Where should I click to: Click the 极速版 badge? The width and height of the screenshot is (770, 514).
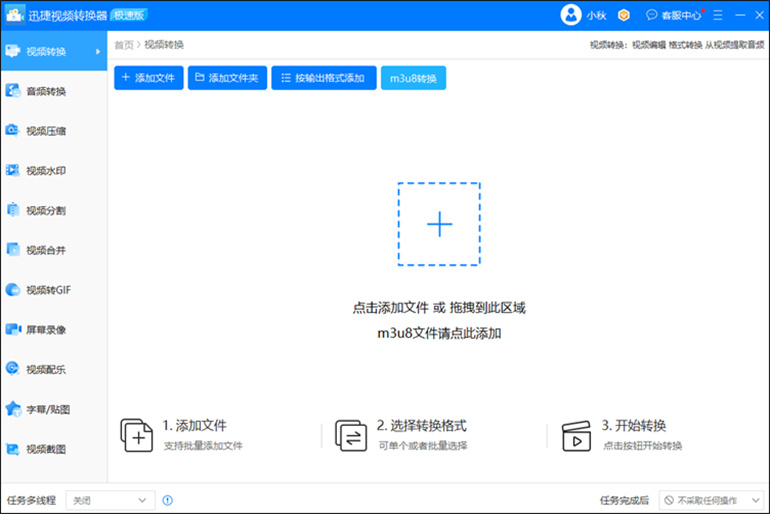(129, 15)
